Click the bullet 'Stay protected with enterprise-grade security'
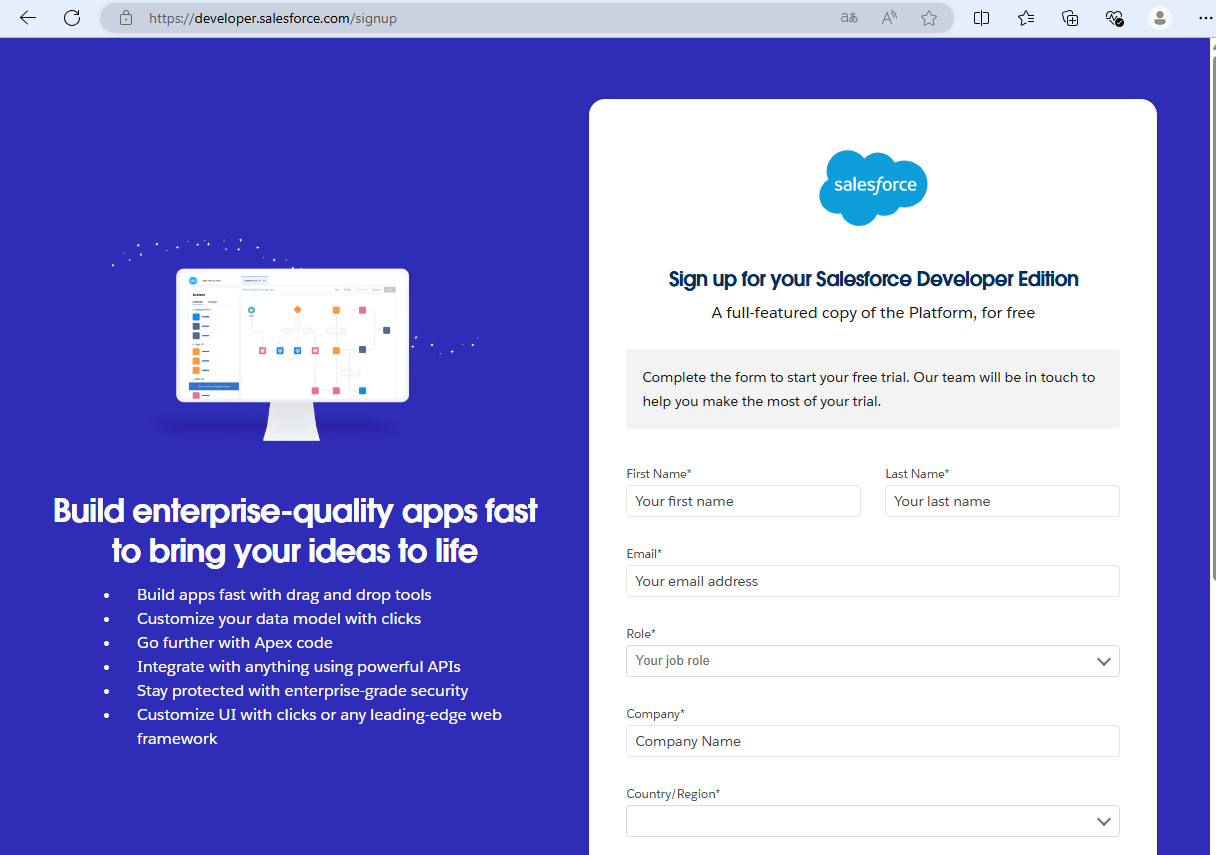This screenshot has width=1216, height=855. coord(302,690)
